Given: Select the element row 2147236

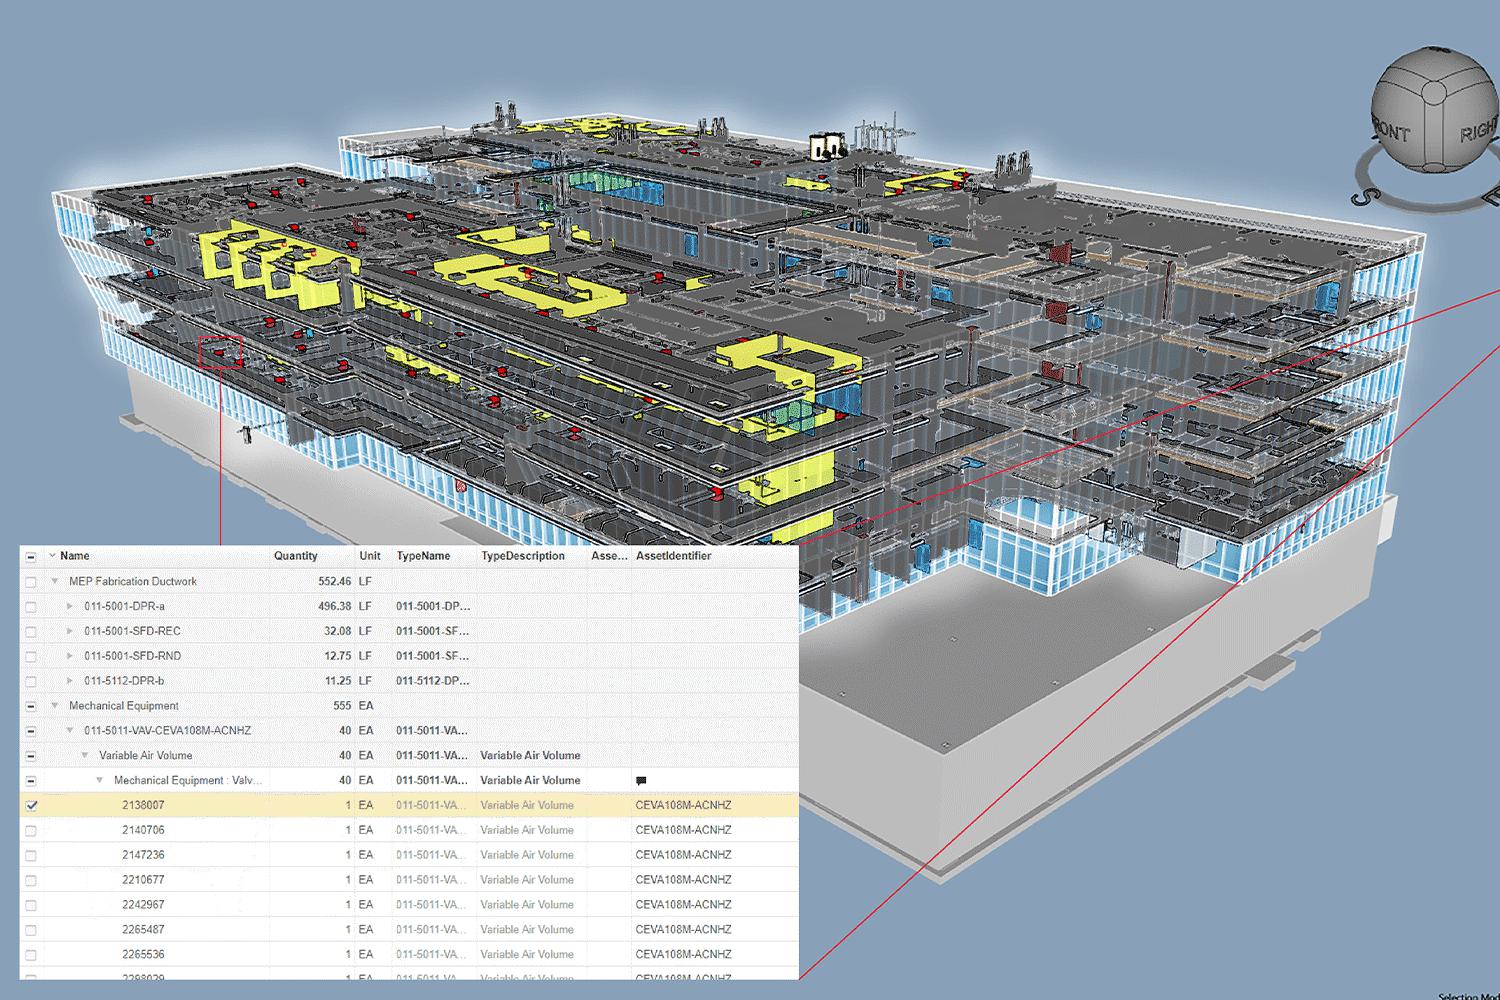Looking at the screenshot, I should click(409, 855).
